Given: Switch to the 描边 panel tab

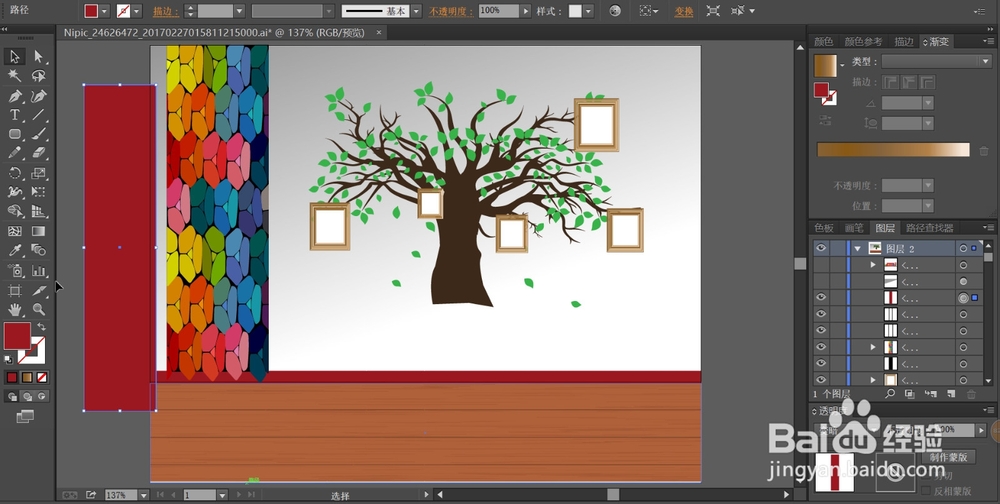Looking at the screenshot, I should pyautogui.click(x=904, y=41).
